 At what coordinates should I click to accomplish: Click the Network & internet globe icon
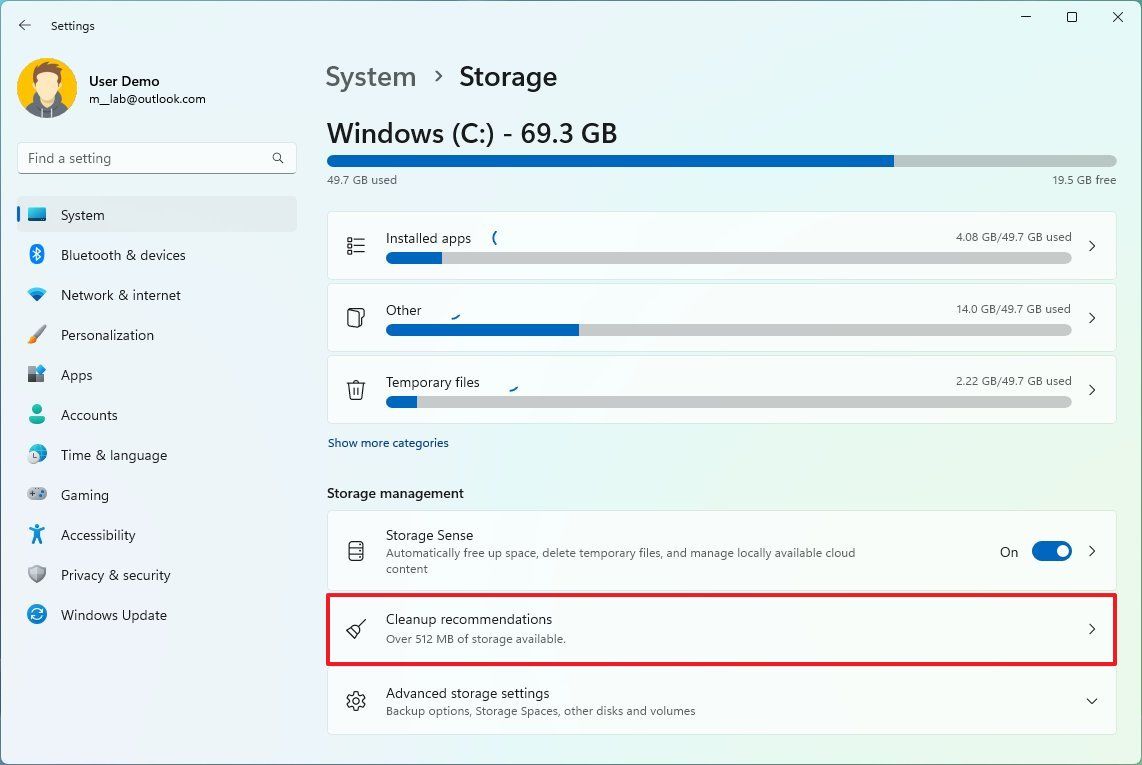37,295
